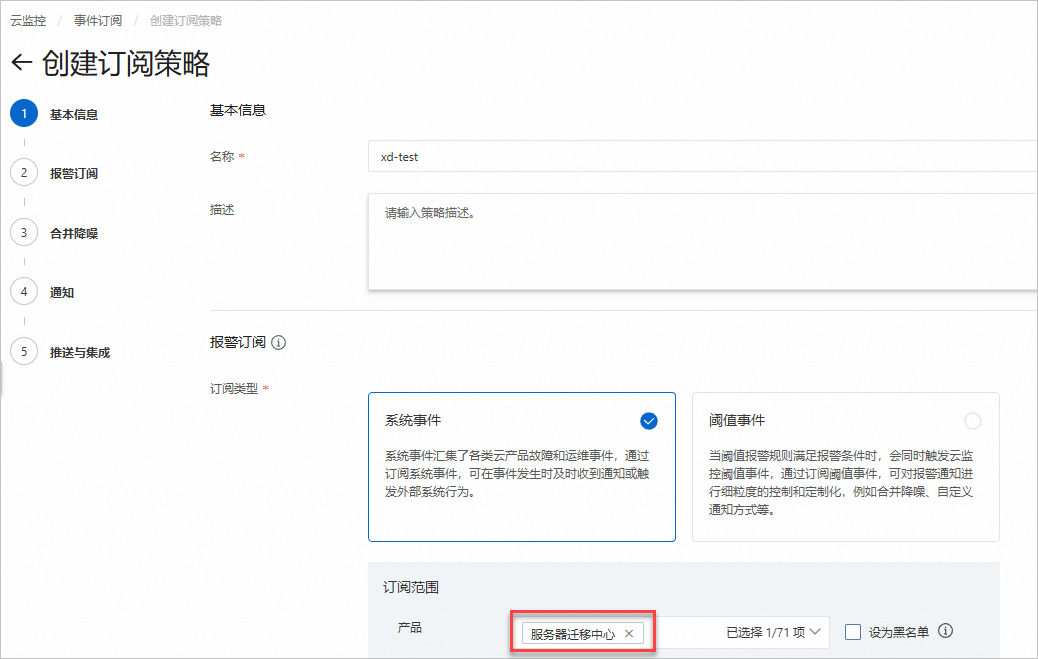Screen dimensions: 1038x659
Task: Remove the 服务器迁移中心 product tag
Action: click(x=629, y=634)
